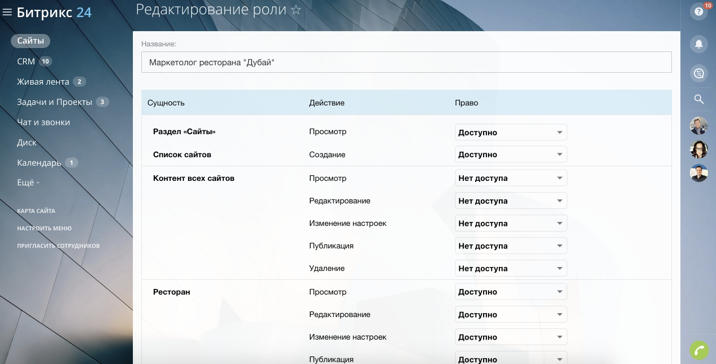Image resolution: width=716 pixels, height=364 pixels.
Task: Click the Редактирование роли page title
Action: [211, 10]
